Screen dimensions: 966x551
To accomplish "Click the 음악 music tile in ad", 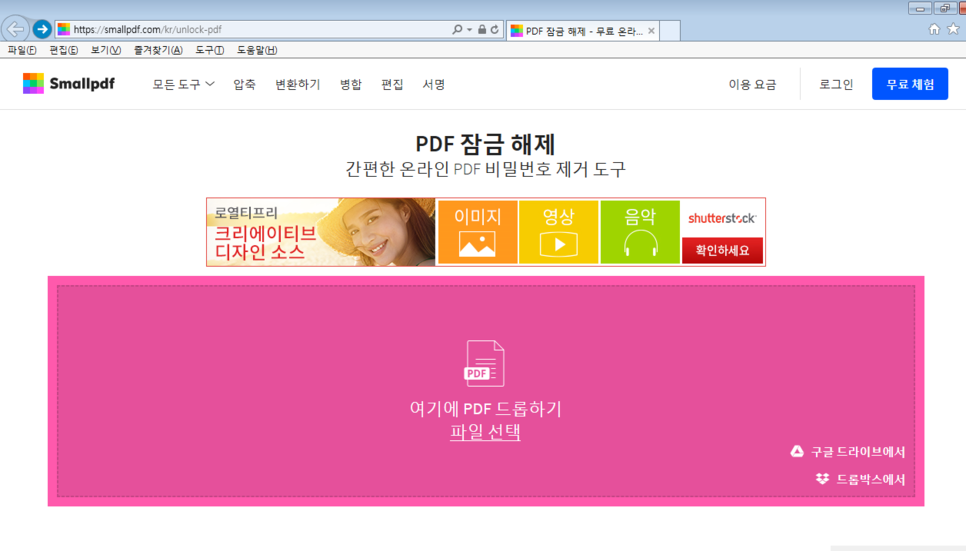I will tap(640, 232).
